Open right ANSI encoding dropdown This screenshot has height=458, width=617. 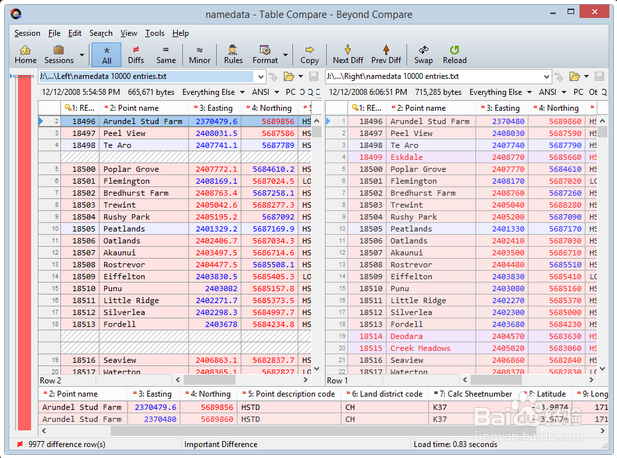pos(552,92)
